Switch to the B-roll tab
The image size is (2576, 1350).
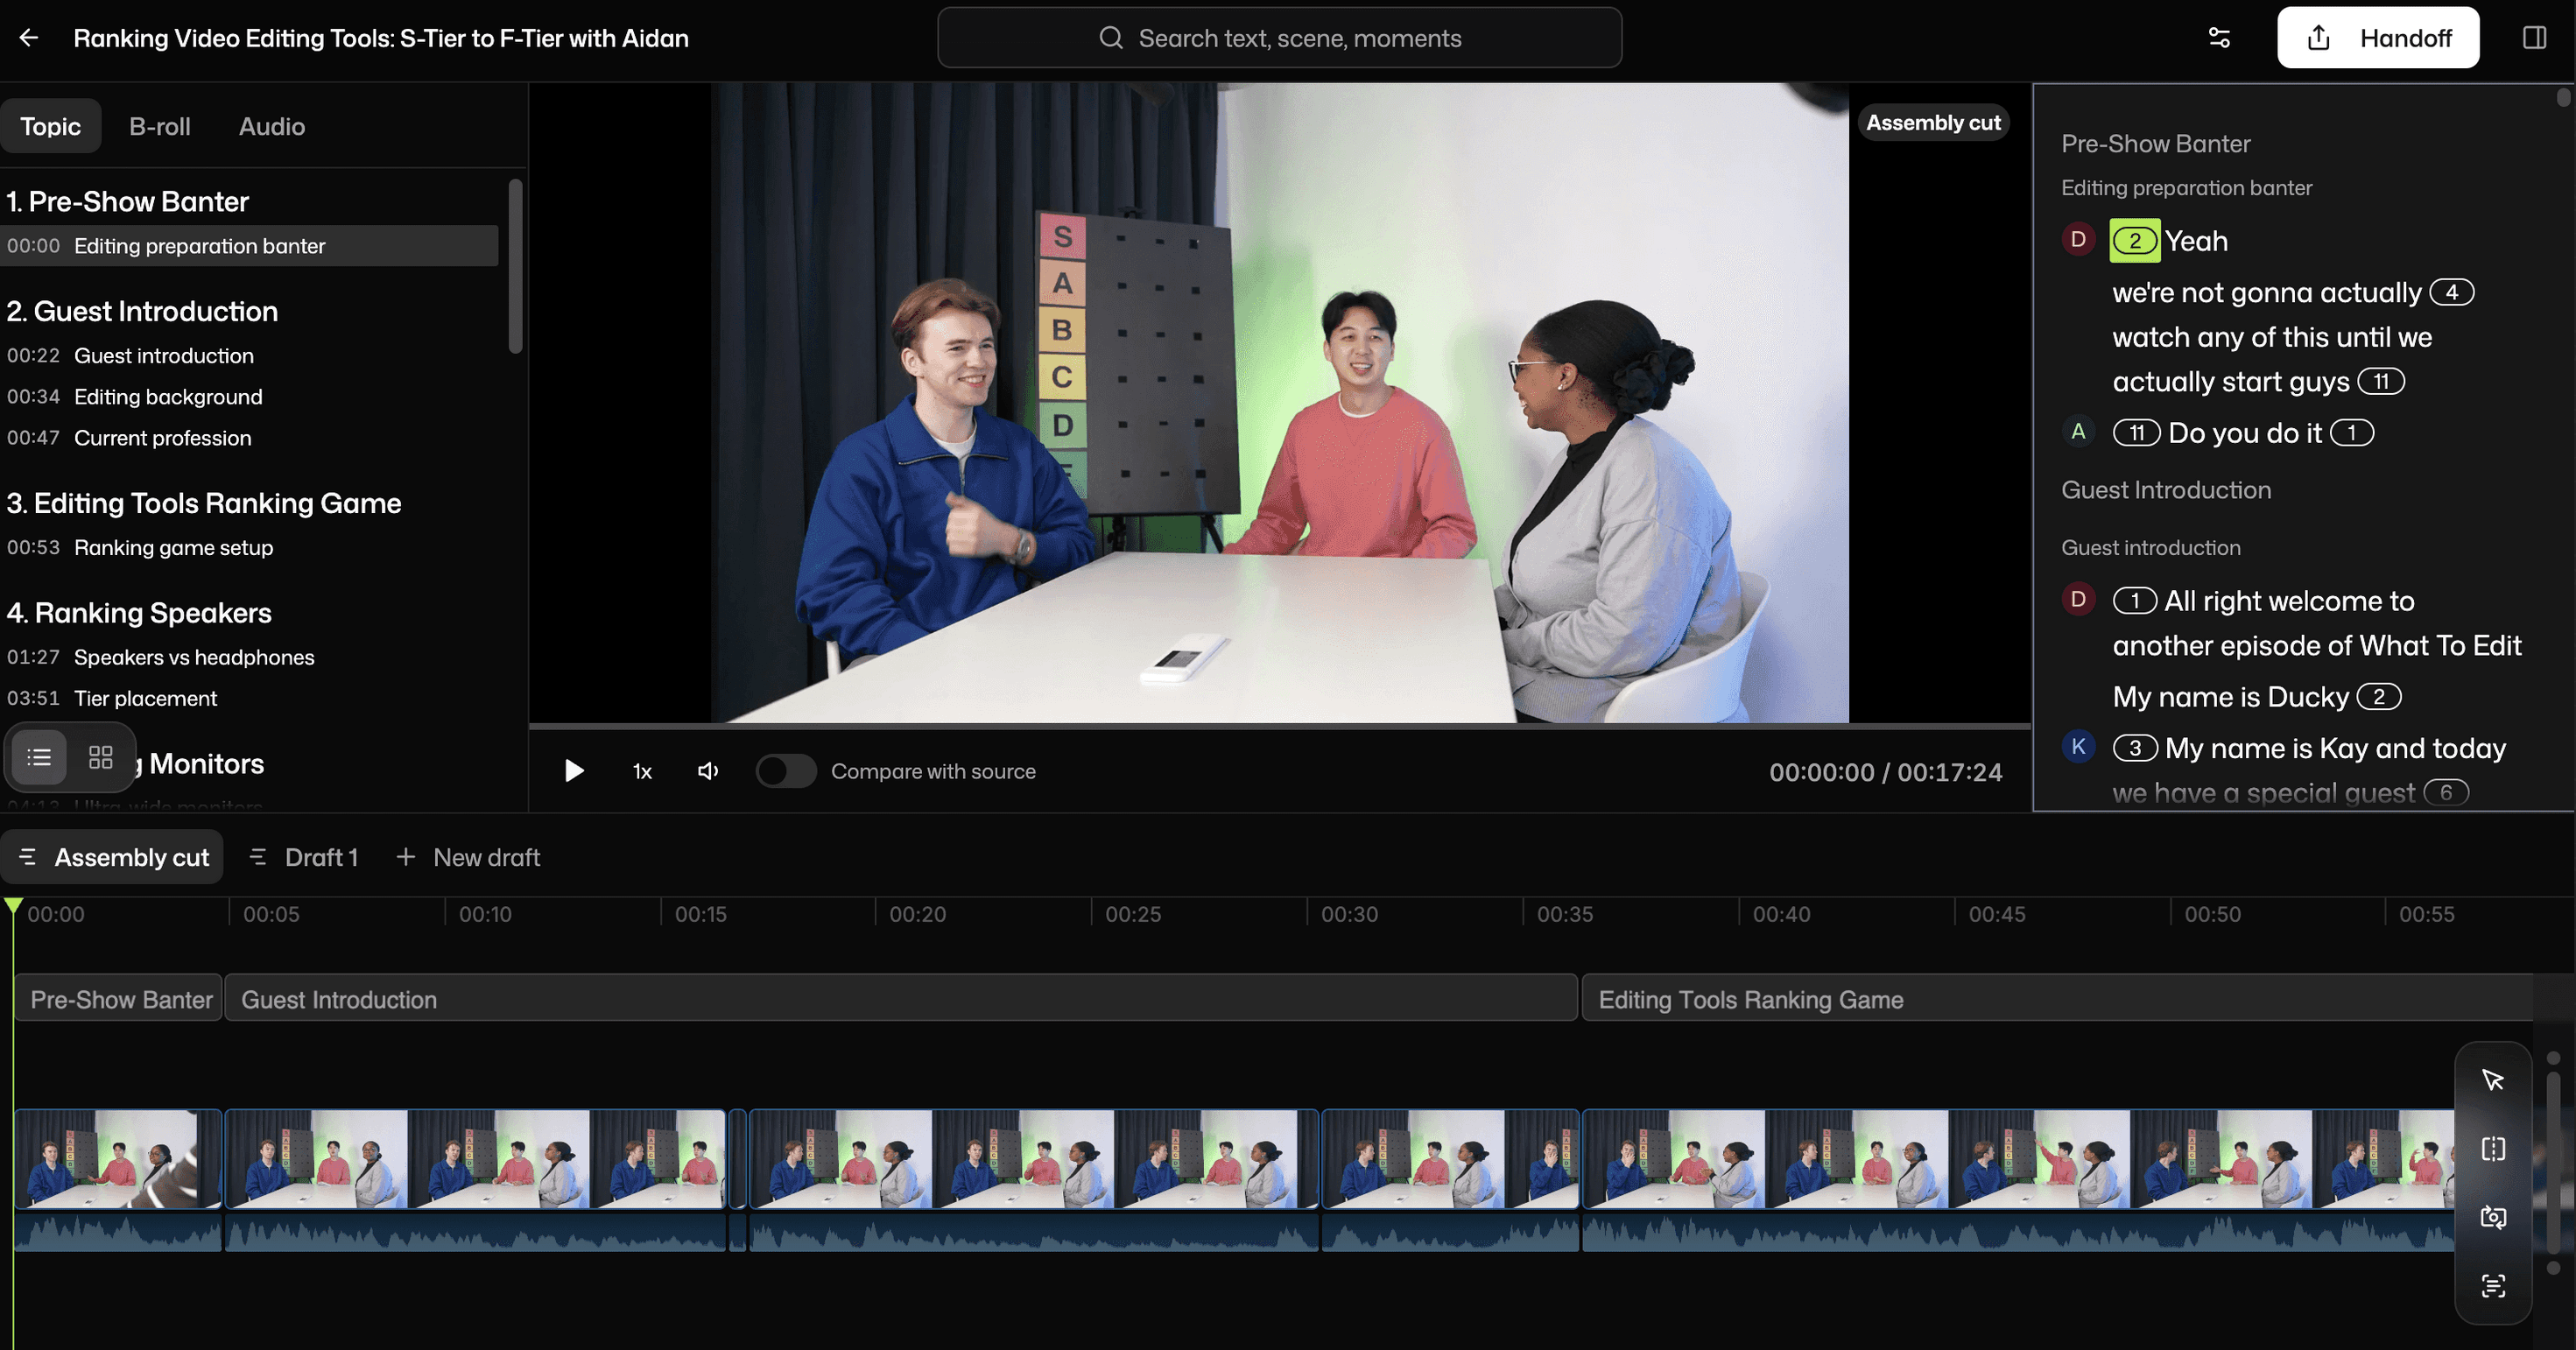coord(160,126)
